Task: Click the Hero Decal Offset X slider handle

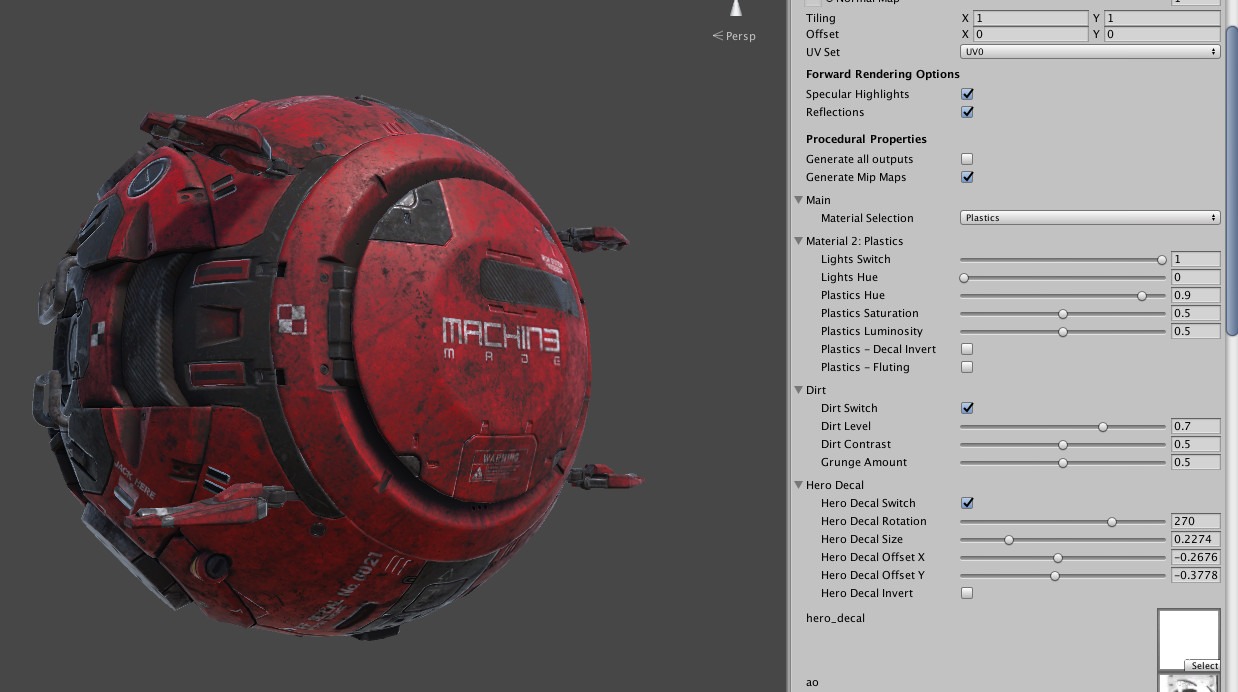Action: tap(1058, 558)
